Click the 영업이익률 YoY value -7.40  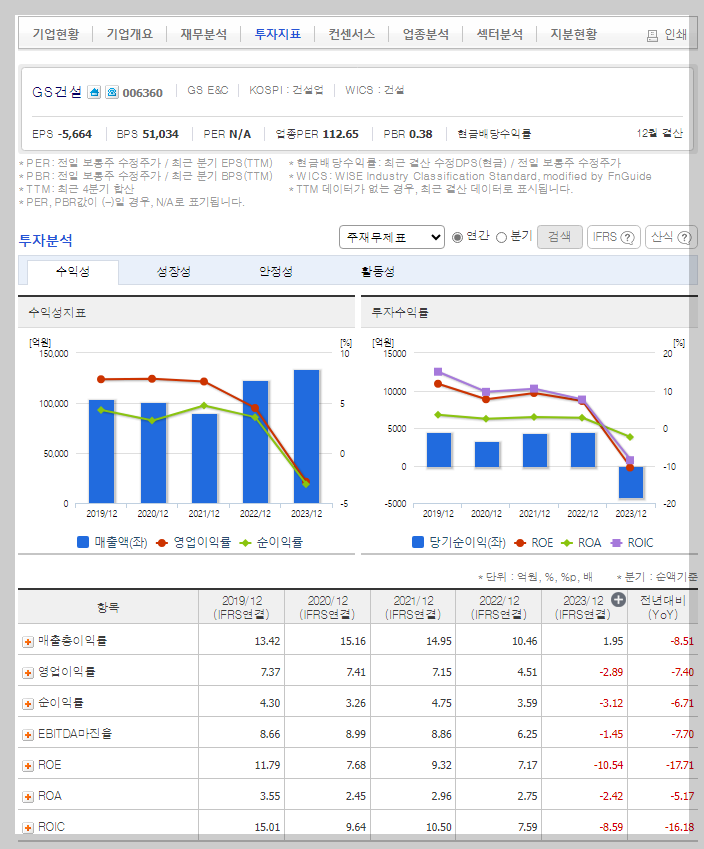[682, 672]
